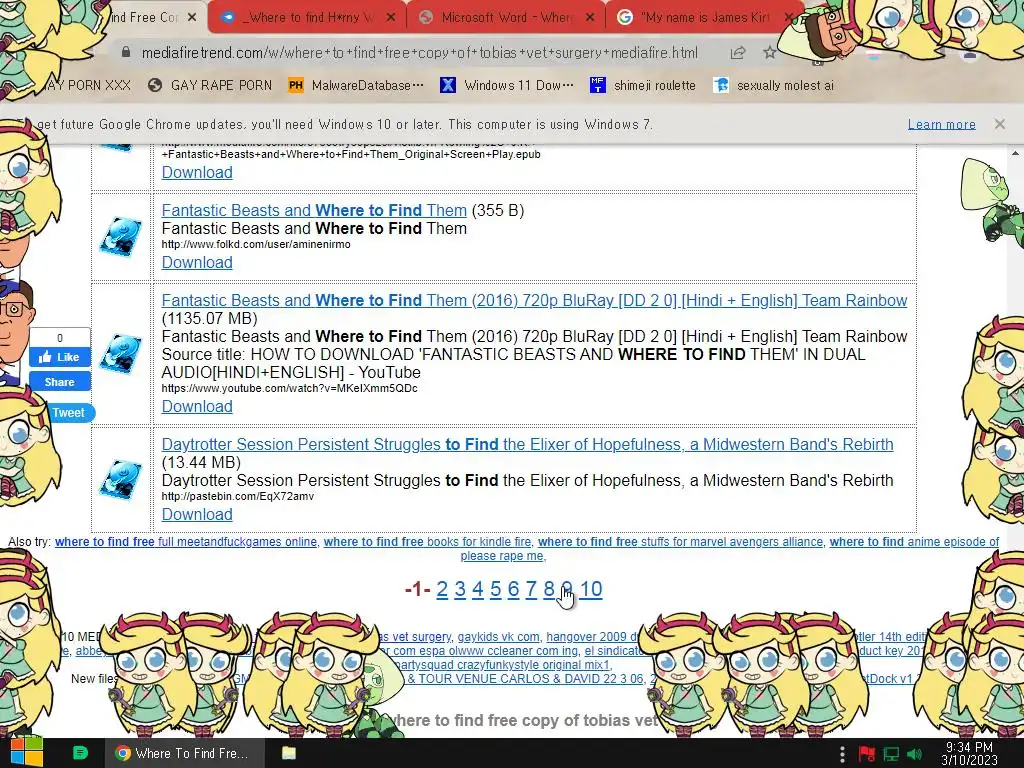Click the Tweet button
1024x768 pixels.
coord(69,413)
